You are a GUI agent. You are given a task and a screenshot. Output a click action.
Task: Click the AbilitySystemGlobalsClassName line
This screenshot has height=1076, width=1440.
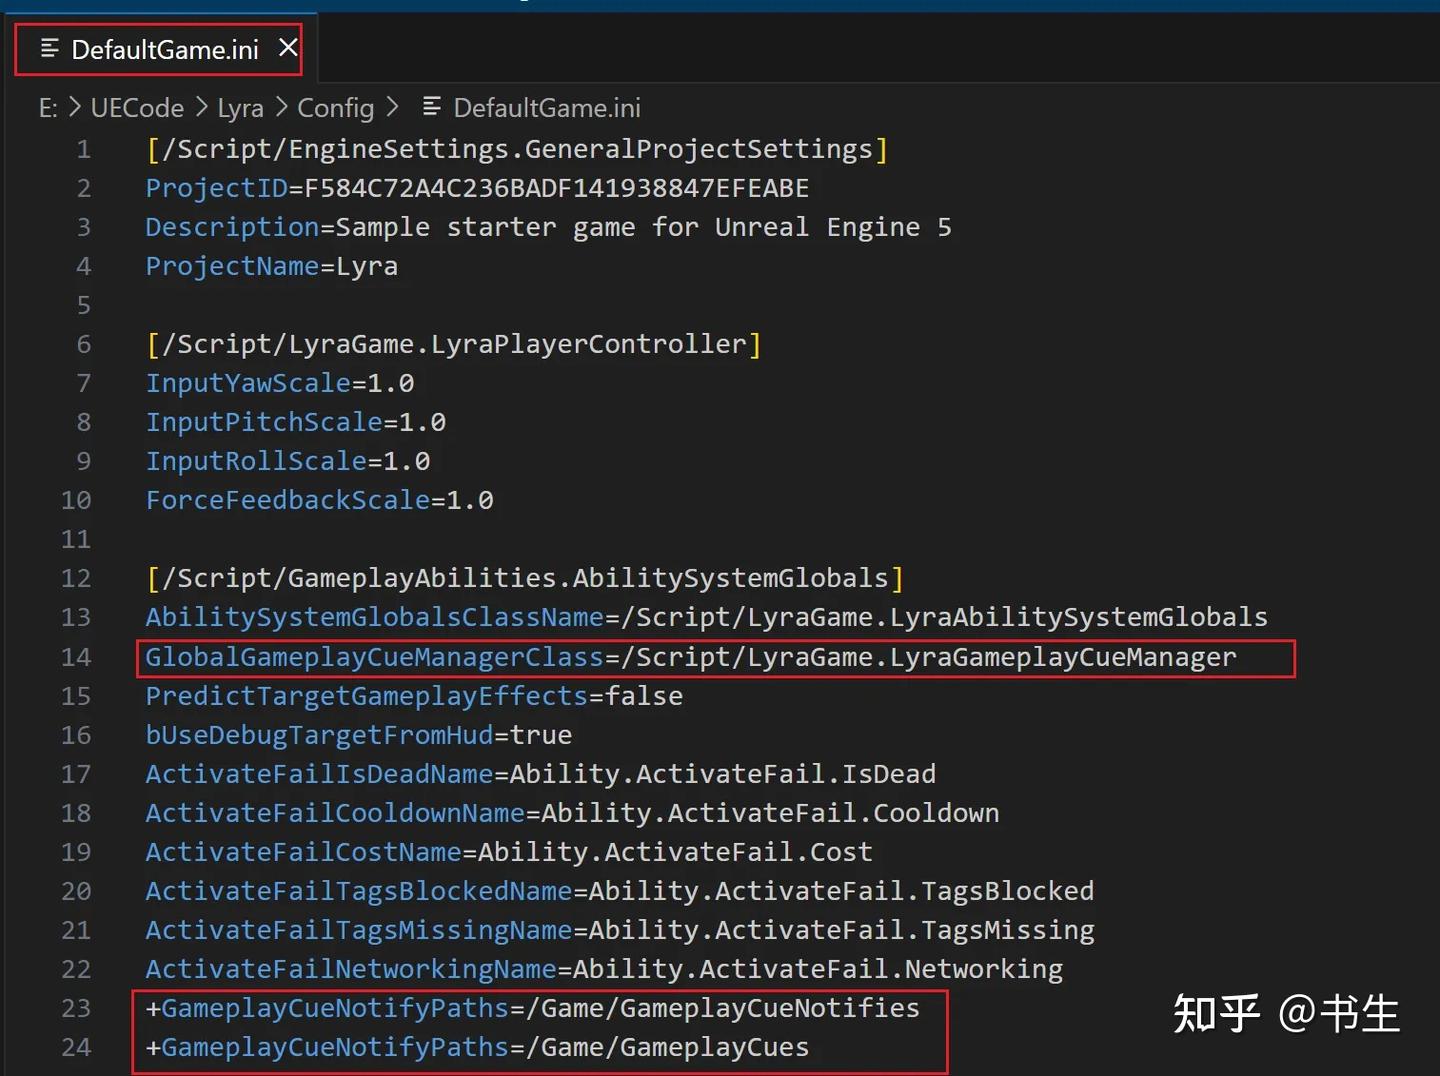click(x=707, y=618)
